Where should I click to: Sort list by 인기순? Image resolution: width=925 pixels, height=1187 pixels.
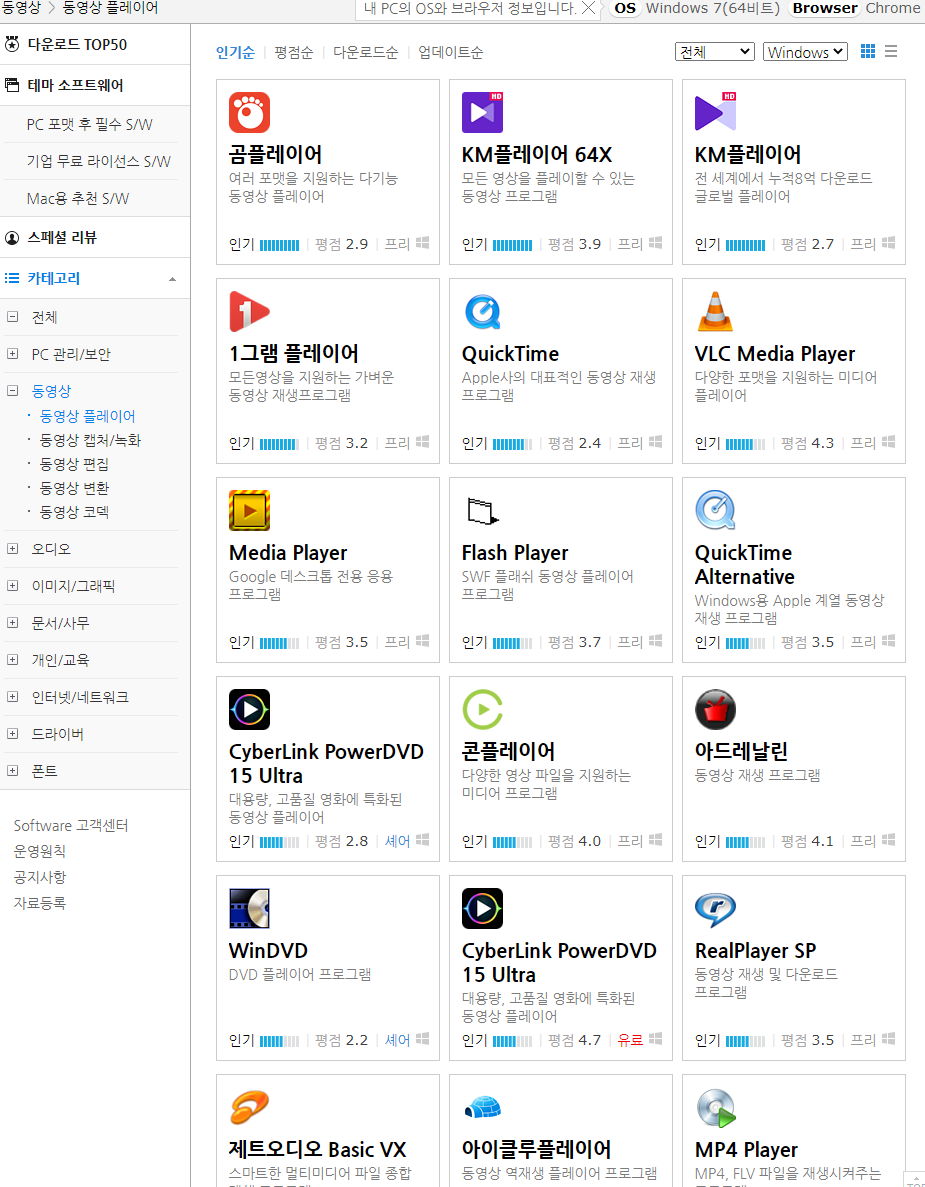[235, 52]
